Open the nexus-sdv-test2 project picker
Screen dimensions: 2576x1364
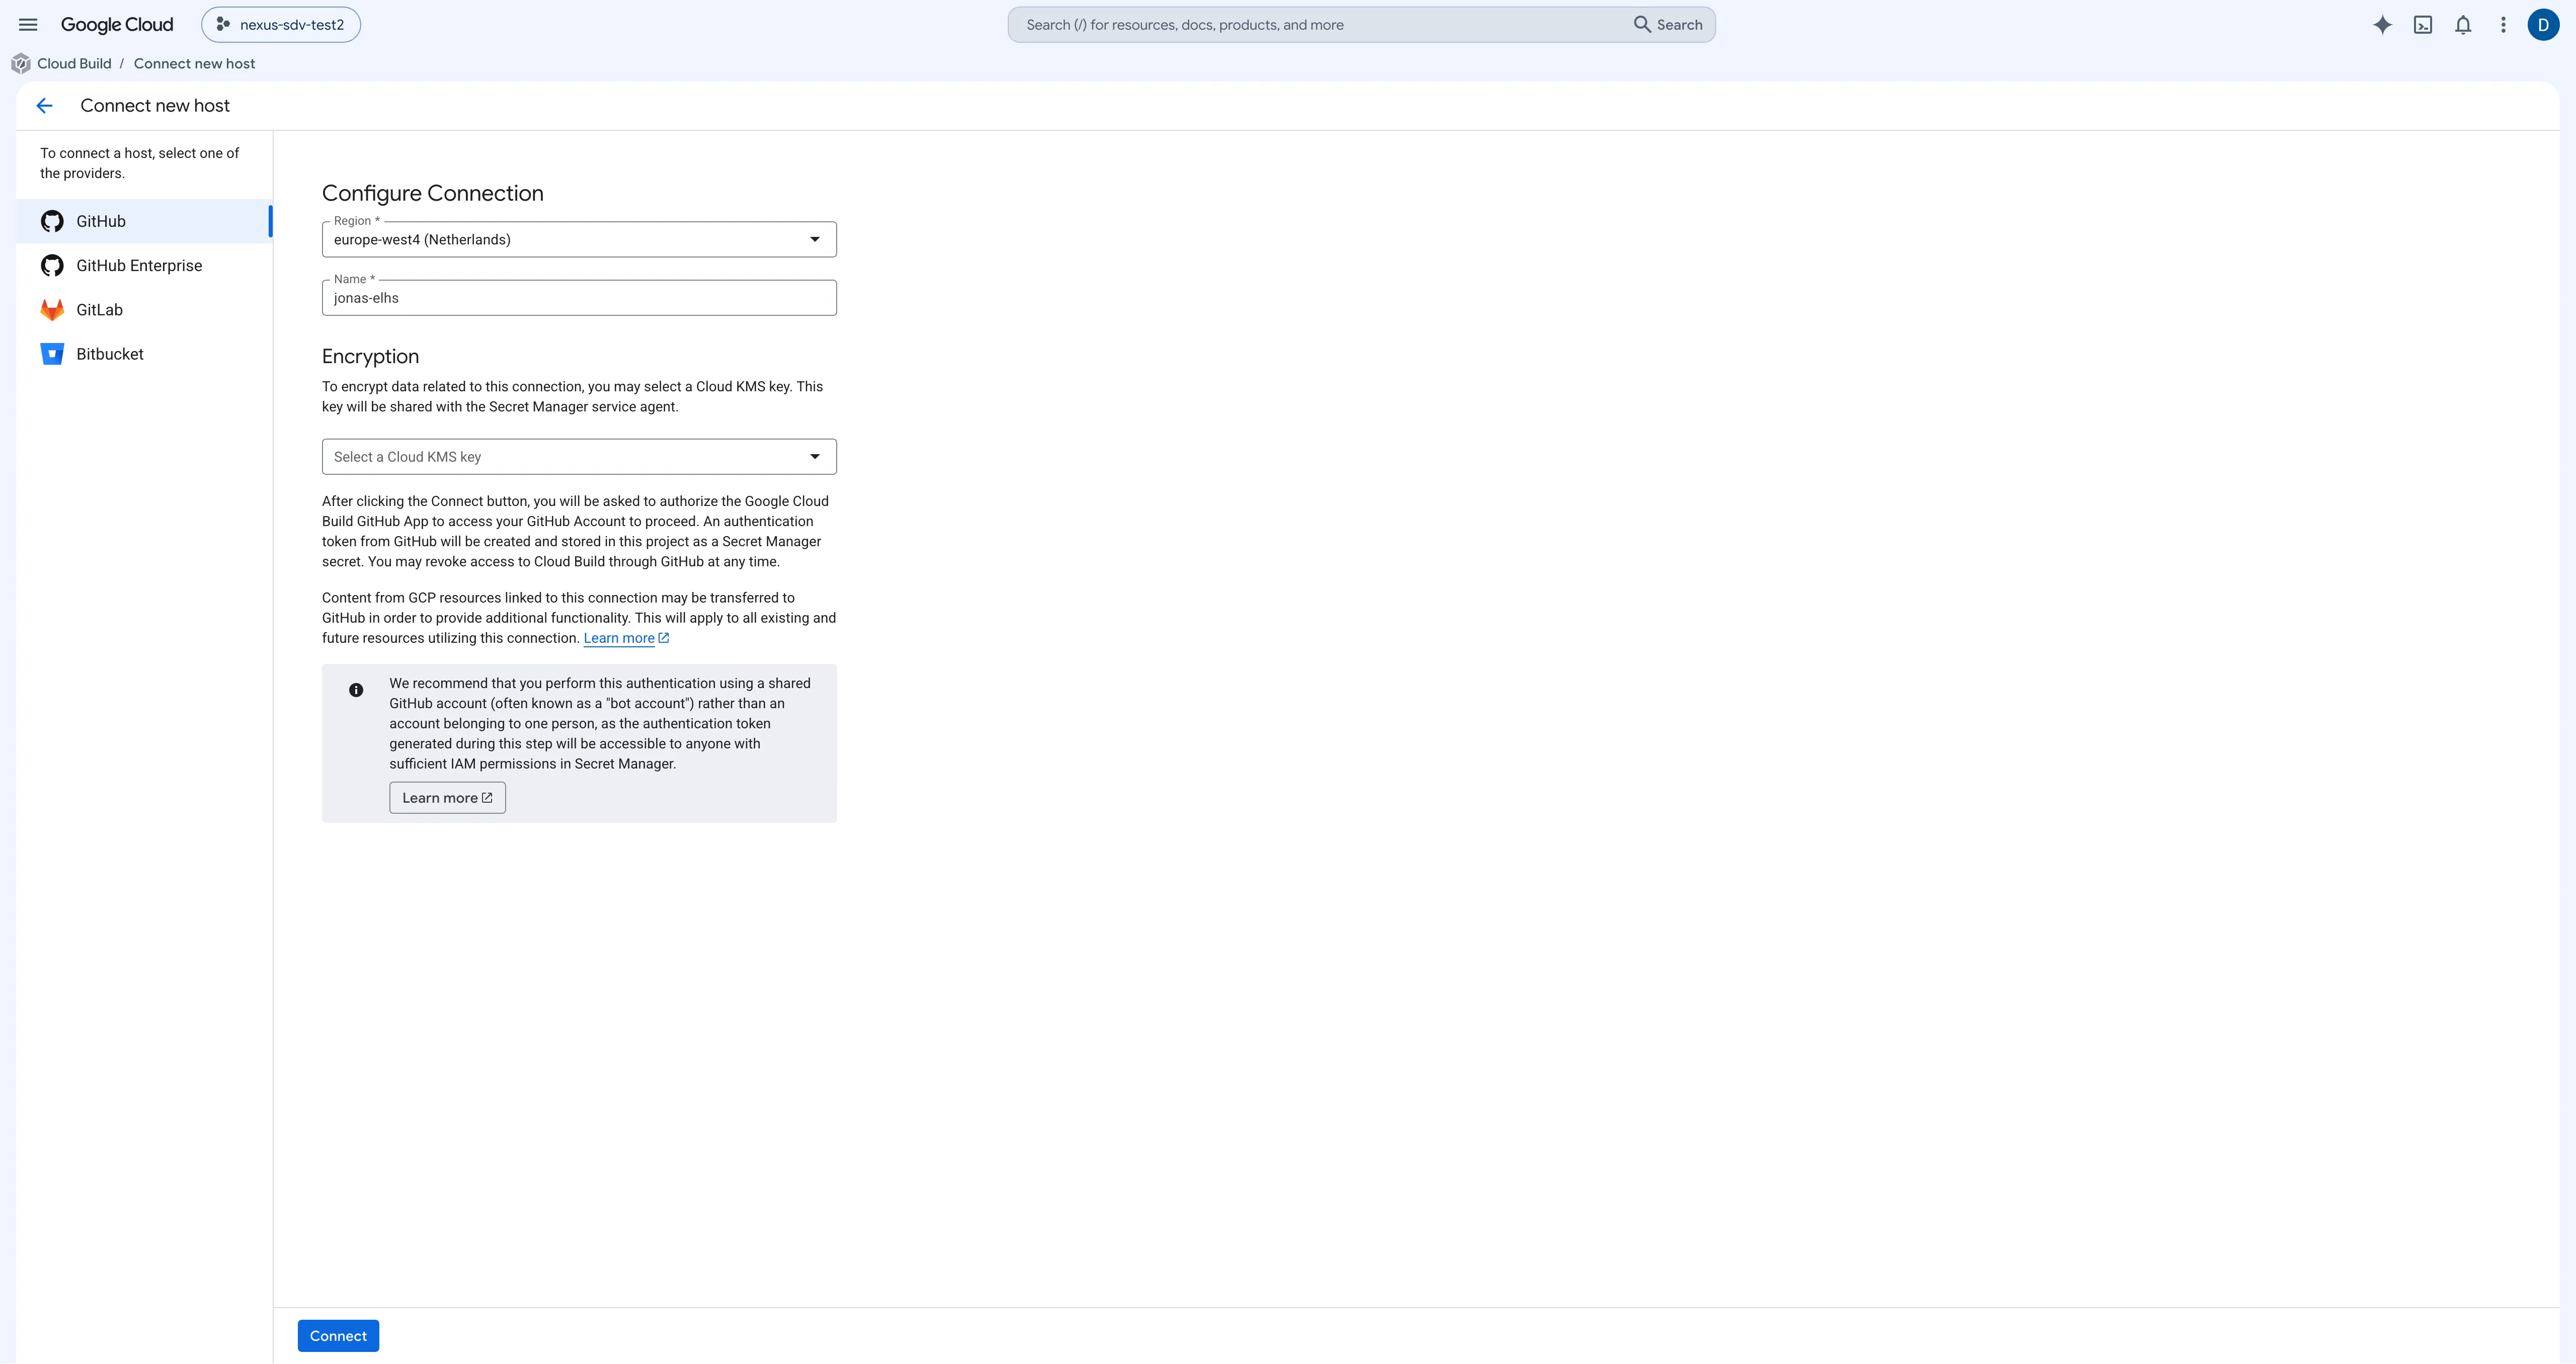[x=281, y=25]
